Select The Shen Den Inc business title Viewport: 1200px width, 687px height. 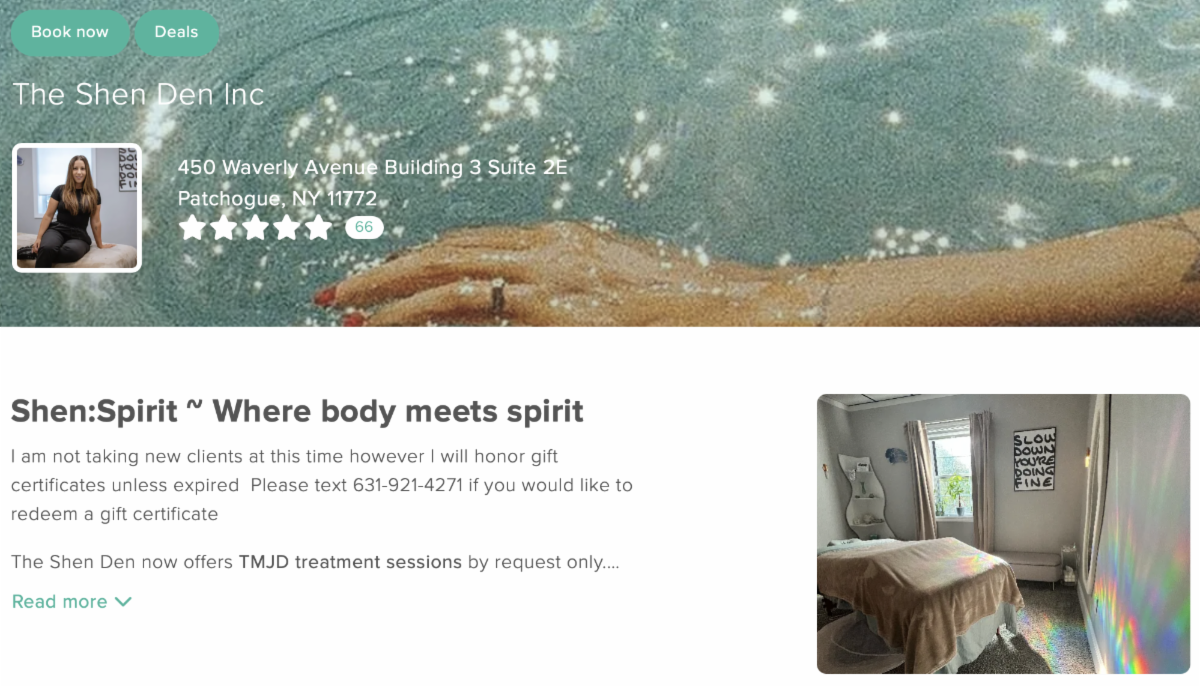point(138,95)
